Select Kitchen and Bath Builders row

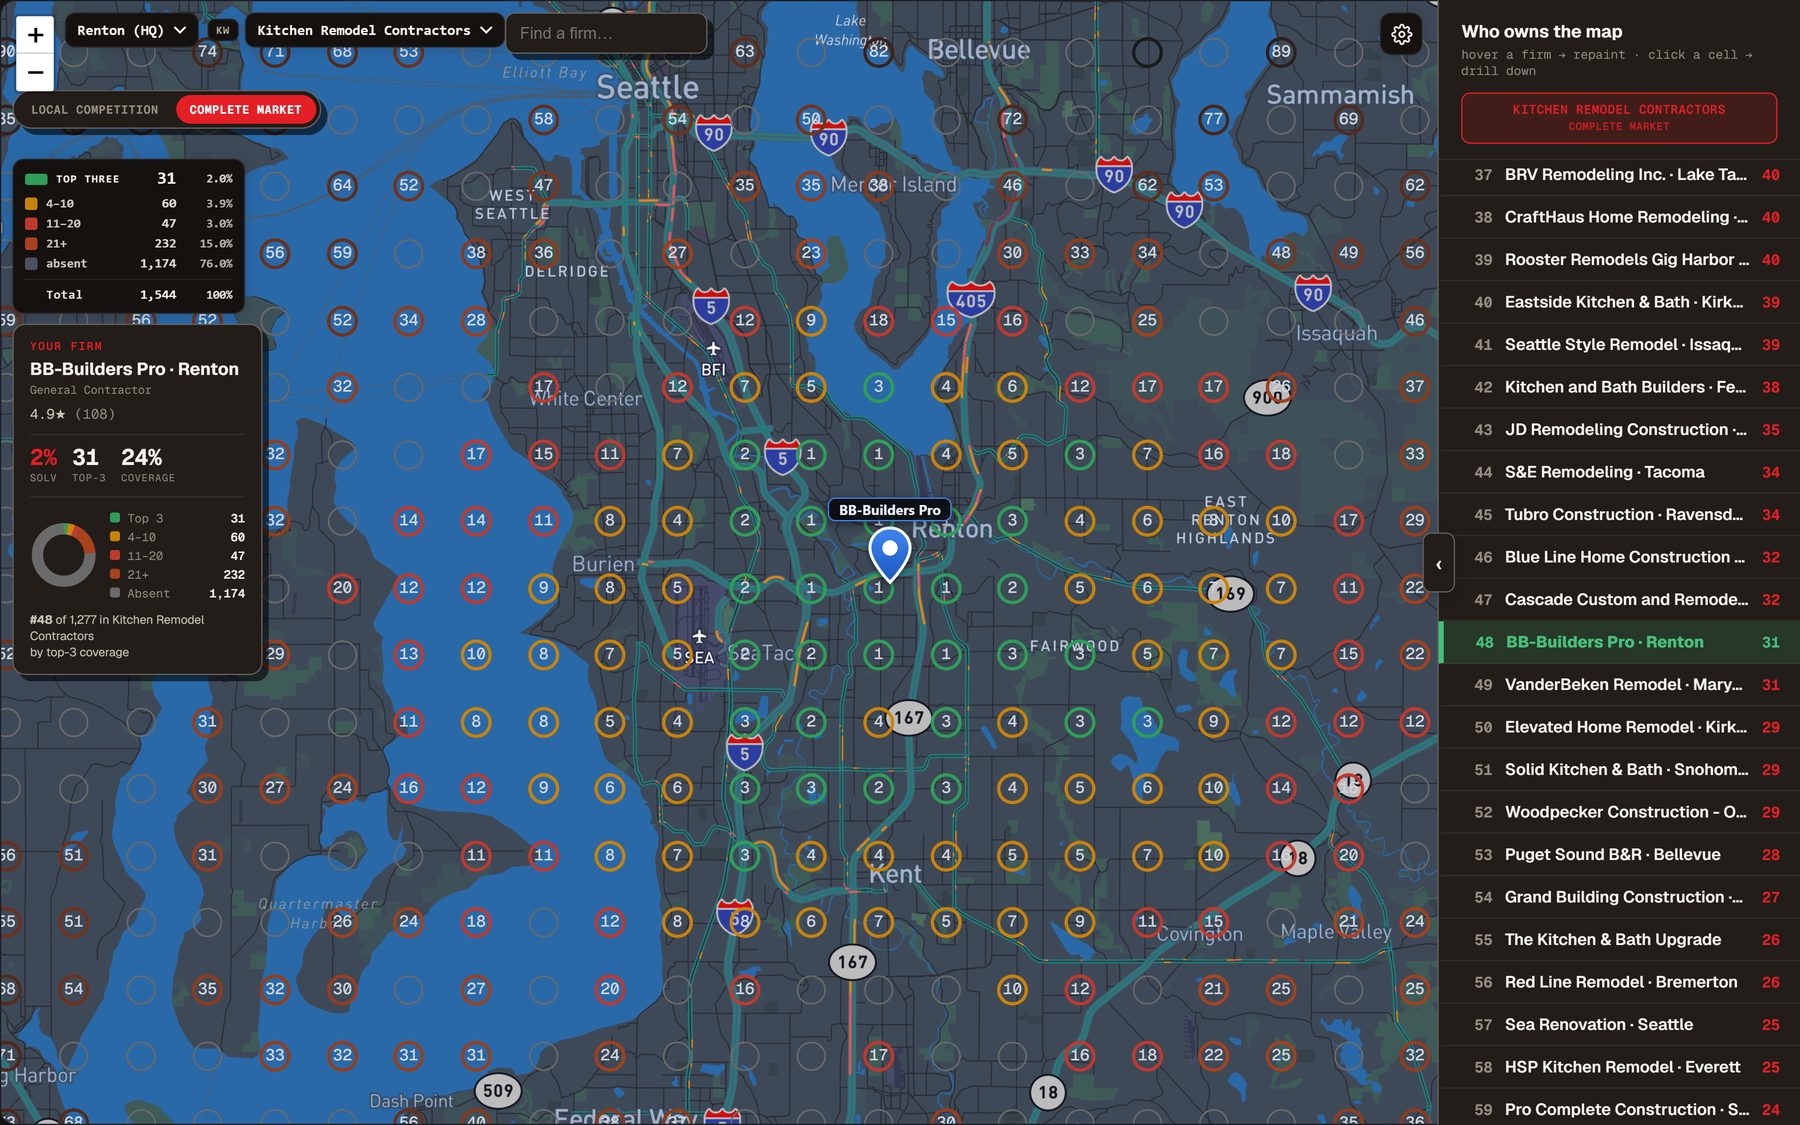(x=1620, y=387)
